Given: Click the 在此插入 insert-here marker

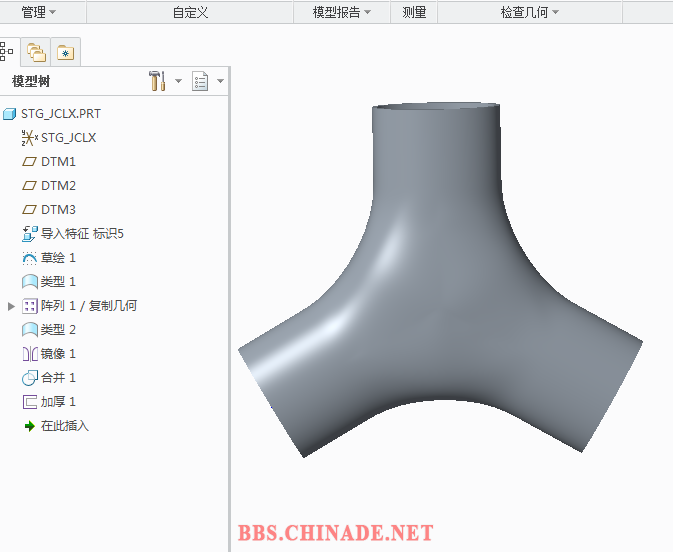Looking at the screenshot, I should 64,426.
